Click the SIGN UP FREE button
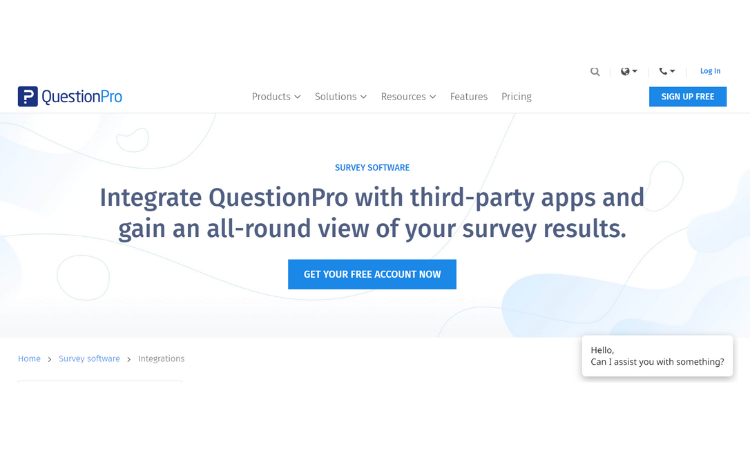 (x=687, y=97)
